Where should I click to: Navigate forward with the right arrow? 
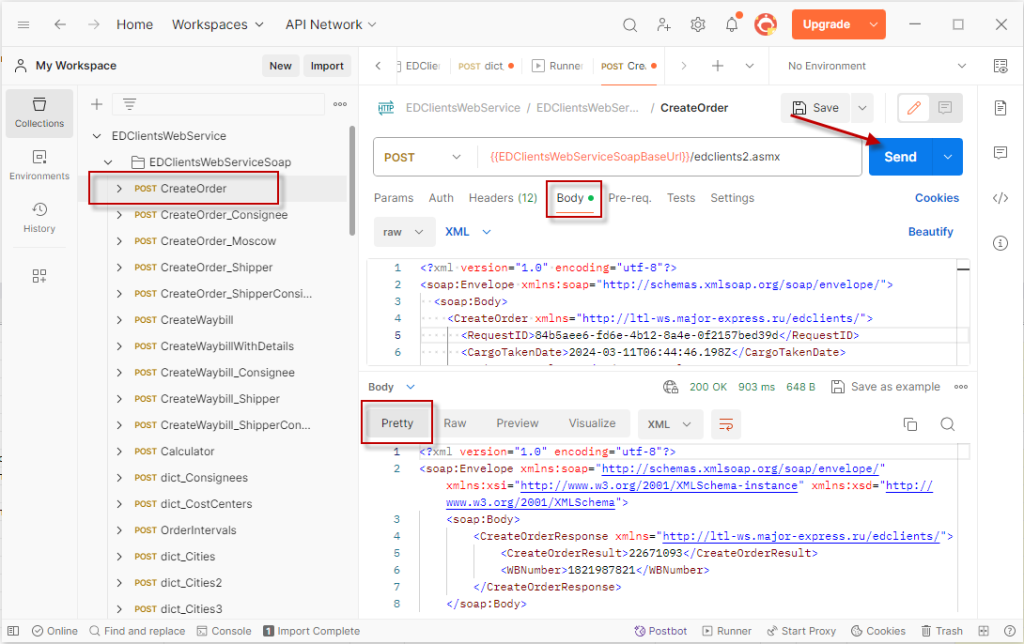(x=94, y=25)
